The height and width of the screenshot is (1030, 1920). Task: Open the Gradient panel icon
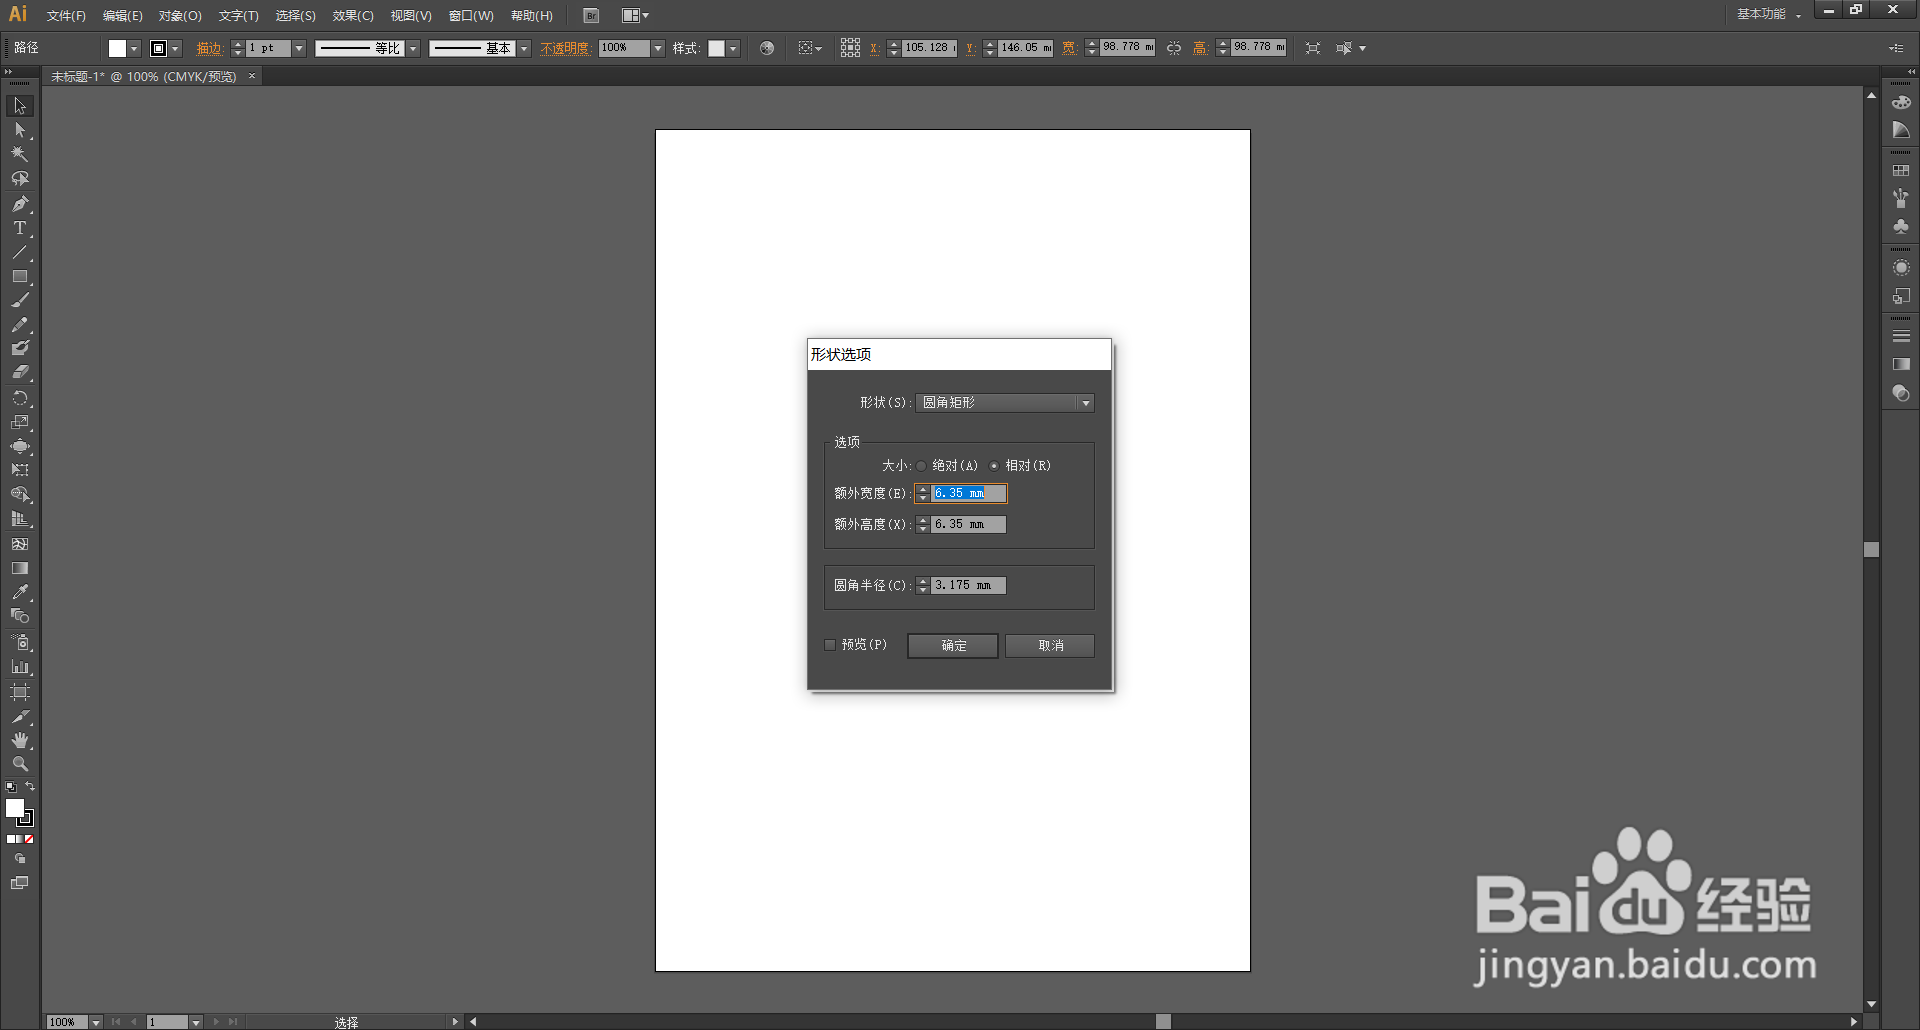click(1901, 364)
